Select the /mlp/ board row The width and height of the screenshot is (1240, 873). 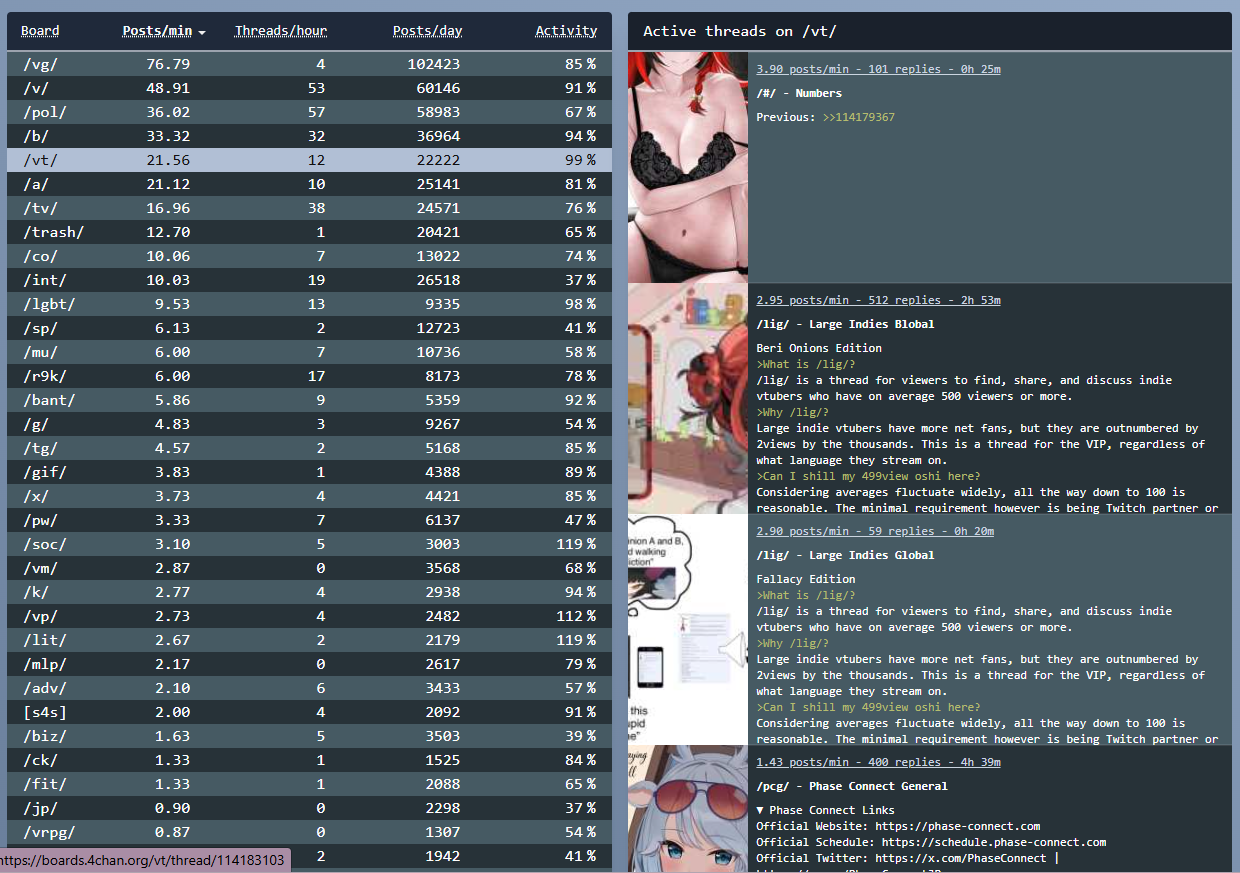[309, 664]
